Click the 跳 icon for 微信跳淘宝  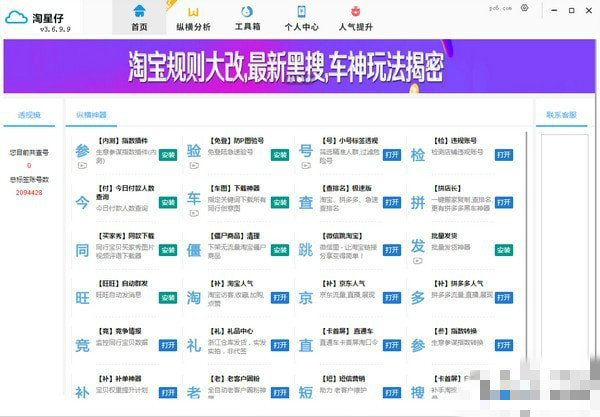pos(306,250)
